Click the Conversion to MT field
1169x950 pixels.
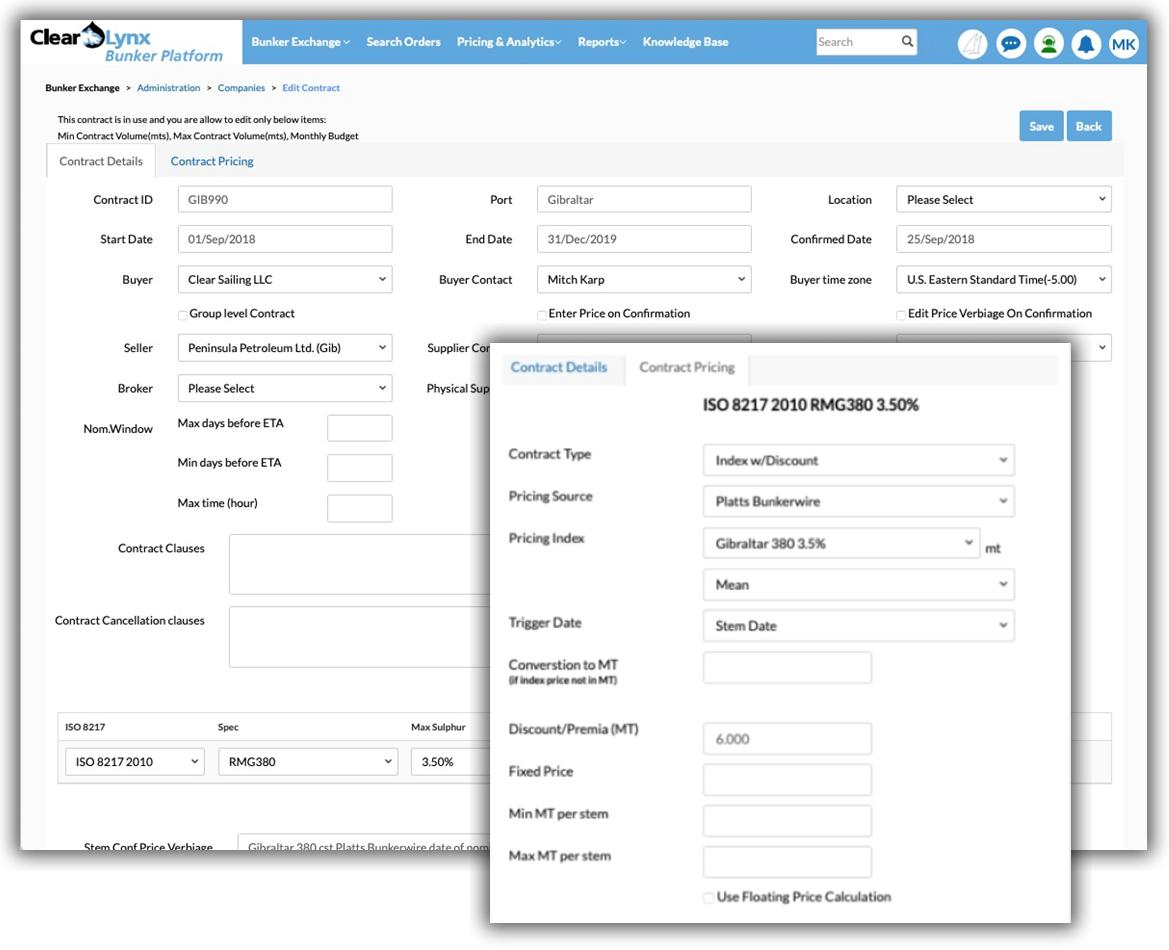787,667
